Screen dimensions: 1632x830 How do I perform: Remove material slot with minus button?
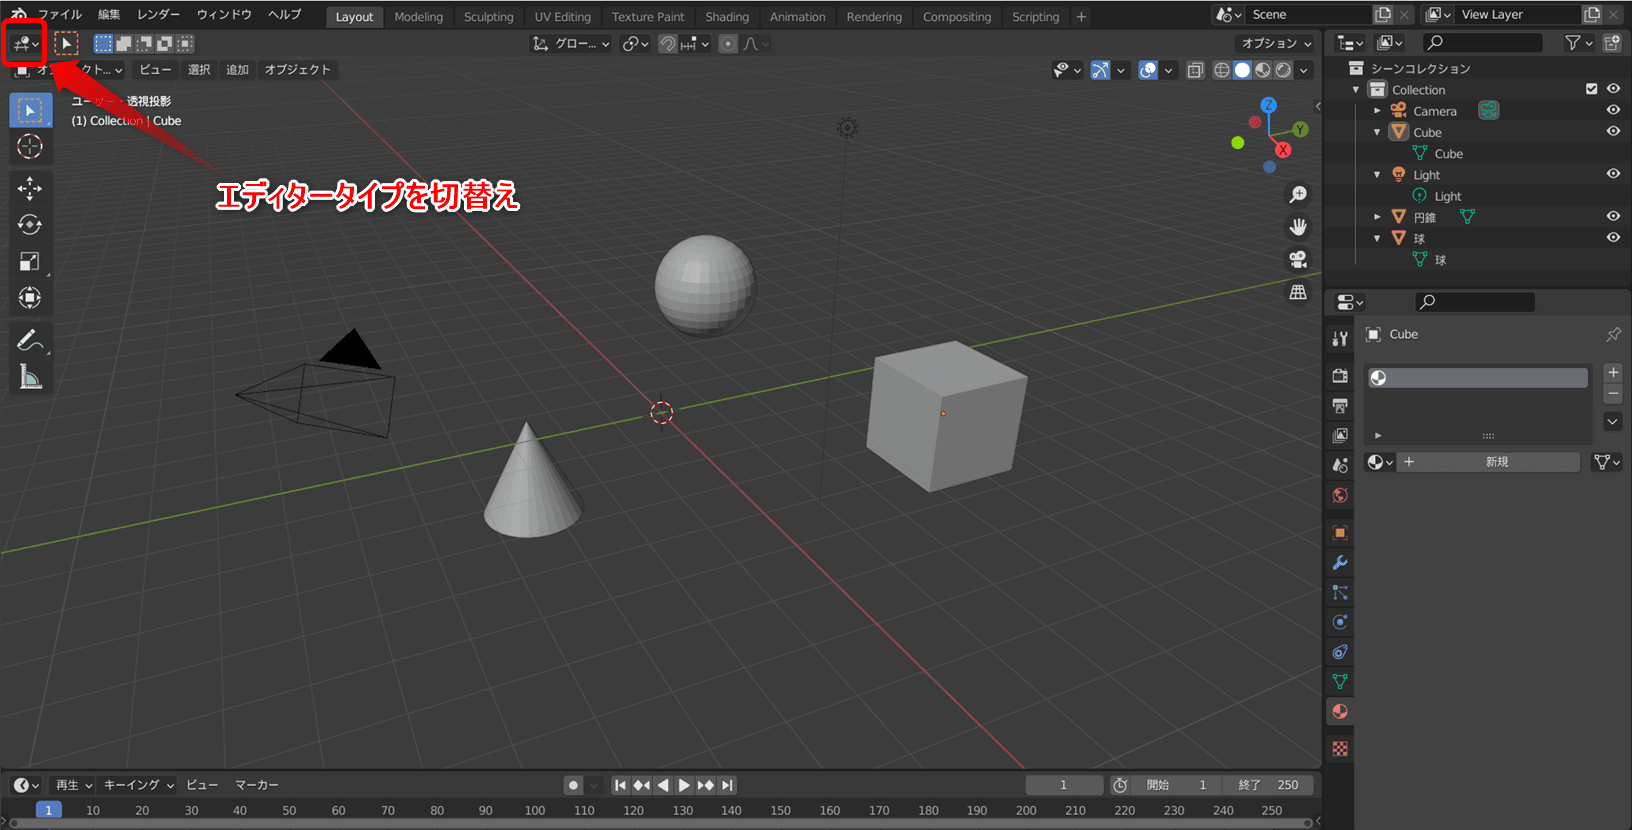[1613, 395]
